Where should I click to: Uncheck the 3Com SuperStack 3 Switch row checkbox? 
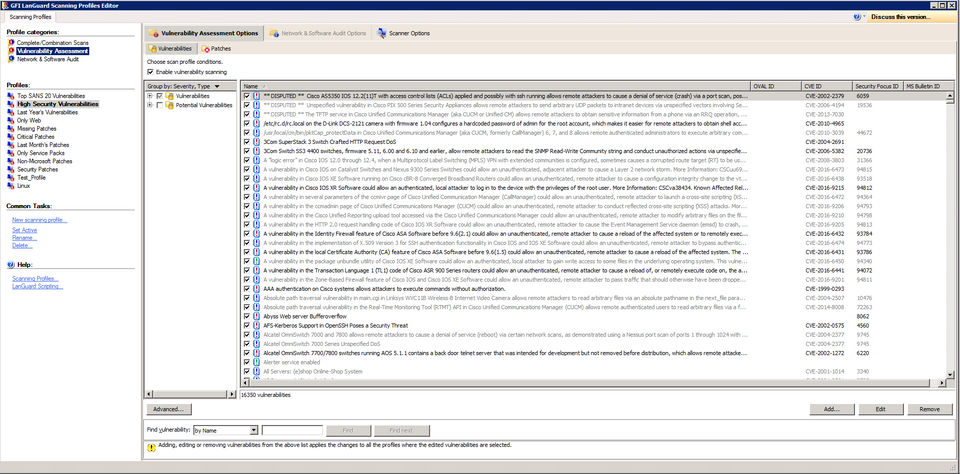[247, 141]
